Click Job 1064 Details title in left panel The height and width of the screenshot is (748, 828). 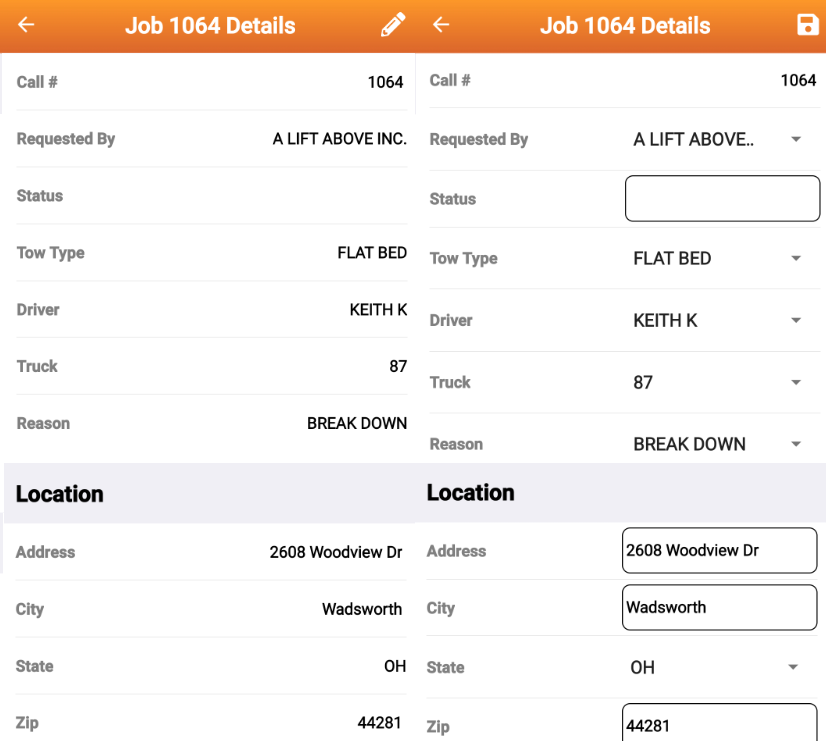point(210,25)
